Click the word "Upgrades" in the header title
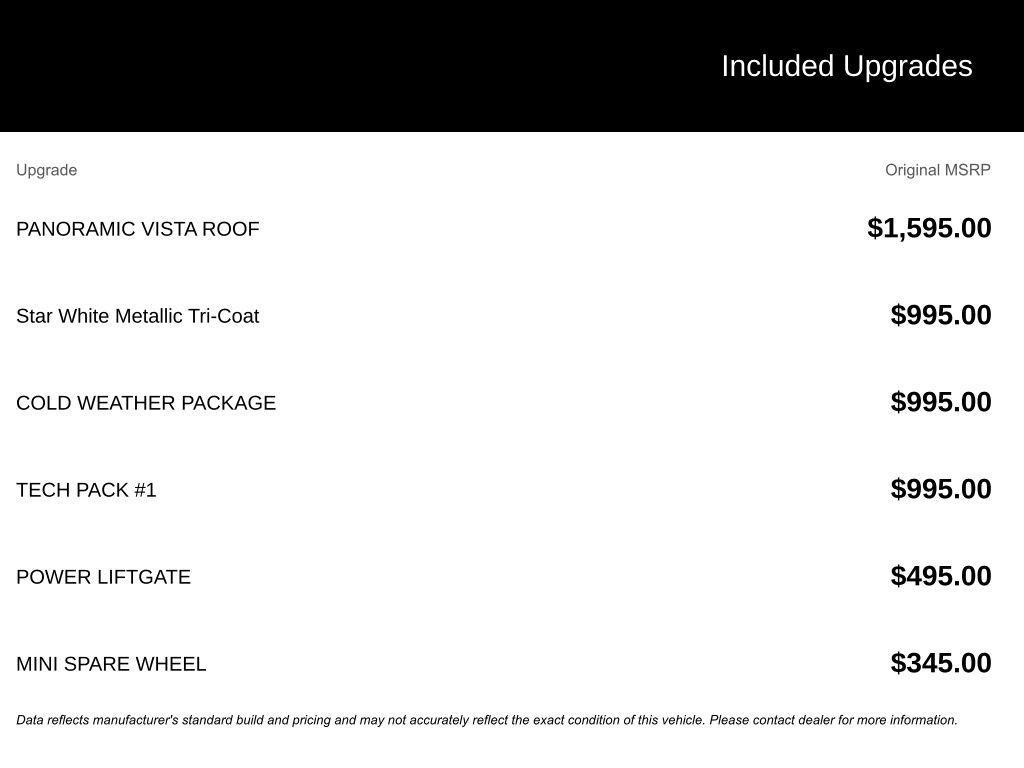The image size is (1024, 768). [908, 66]
